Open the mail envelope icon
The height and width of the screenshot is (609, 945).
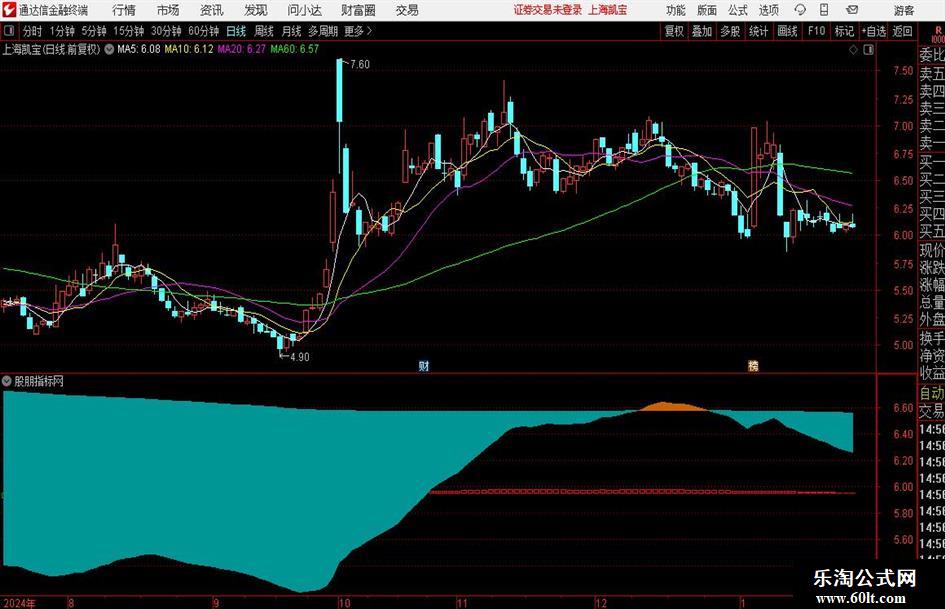pyautogui.click(x=852, y=10)
